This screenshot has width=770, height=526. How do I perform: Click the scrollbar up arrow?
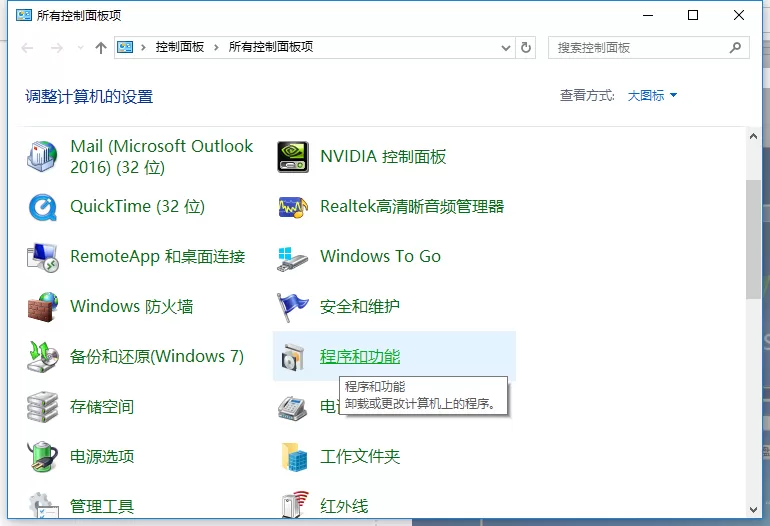(x=753, y=137)
